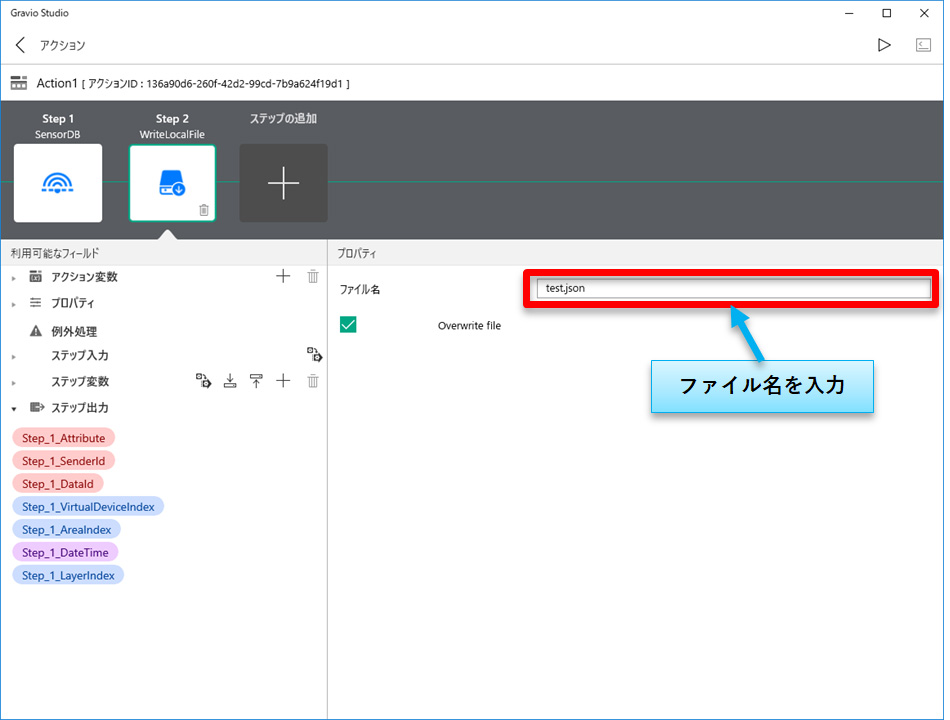Screen dimensions: 950x720
Task: Click the import download icon in ステップ変数 row
Action: coord(230,381)
